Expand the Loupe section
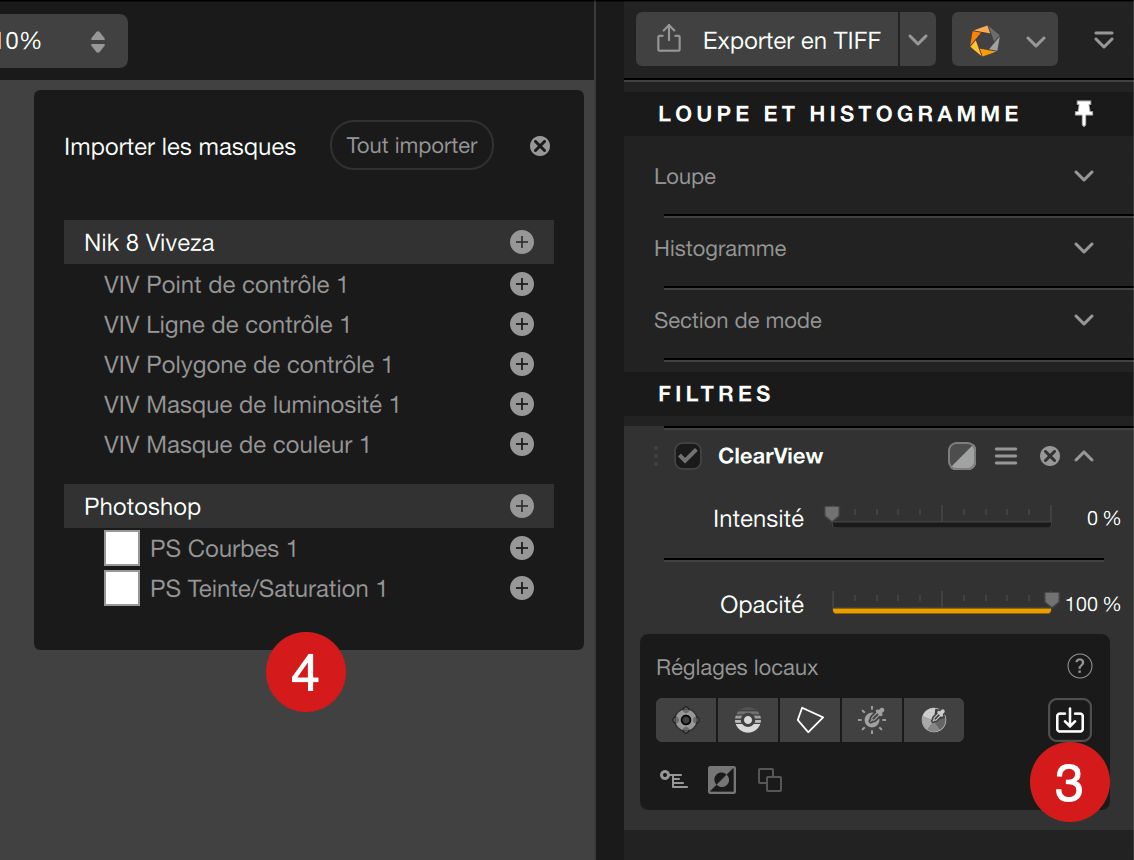 1083,176
